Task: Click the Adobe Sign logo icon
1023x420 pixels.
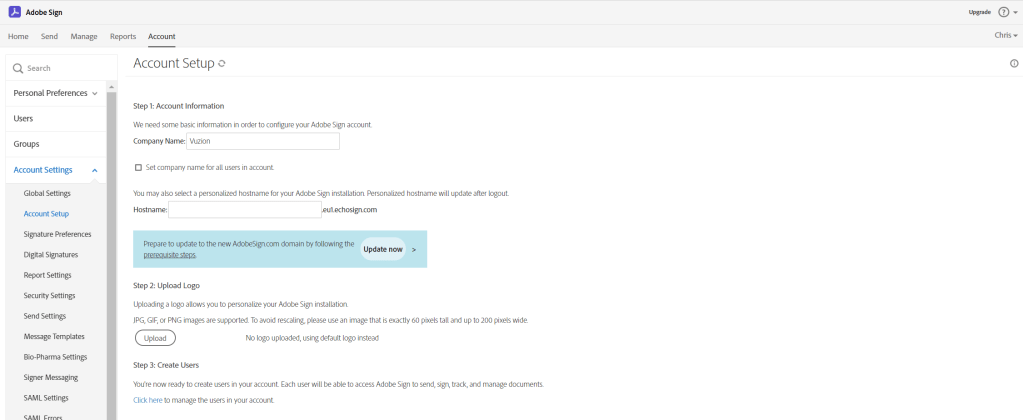Action: 14,12
